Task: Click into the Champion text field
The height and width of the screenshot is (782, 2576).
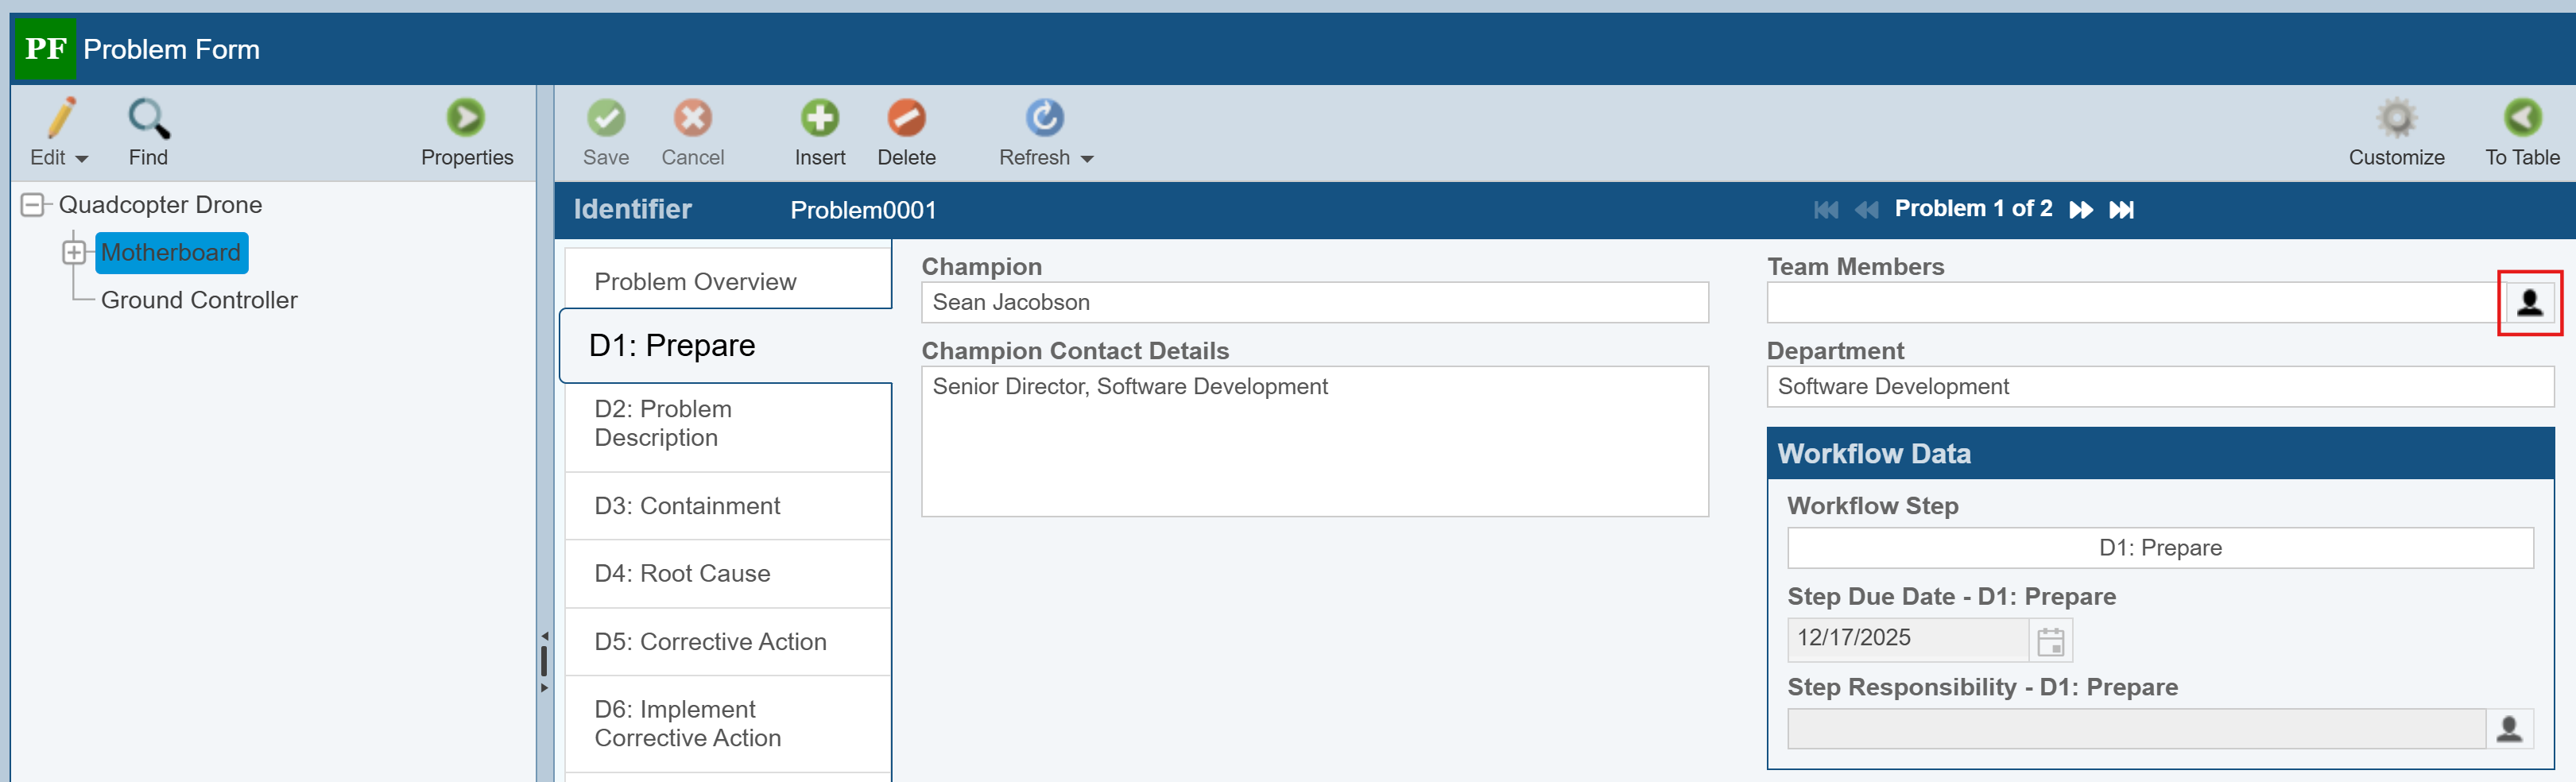Action: 1313,303
